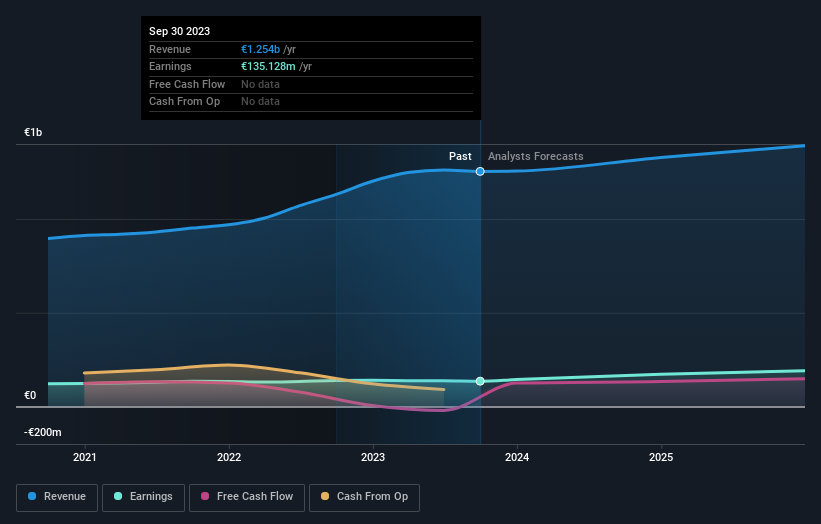This screenshot has height=524, width=821.
Task: Click the Cash From Op row label in tooltip
Action: pyautogui.click(x=184, y=102)
